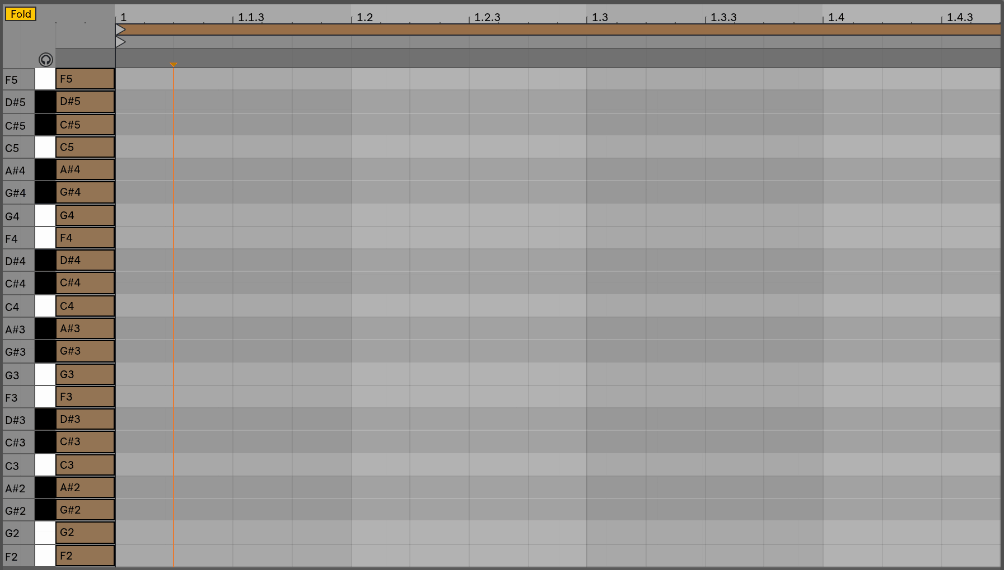Click the orange insert marker triangle
1004x570 pixels.
173,65
